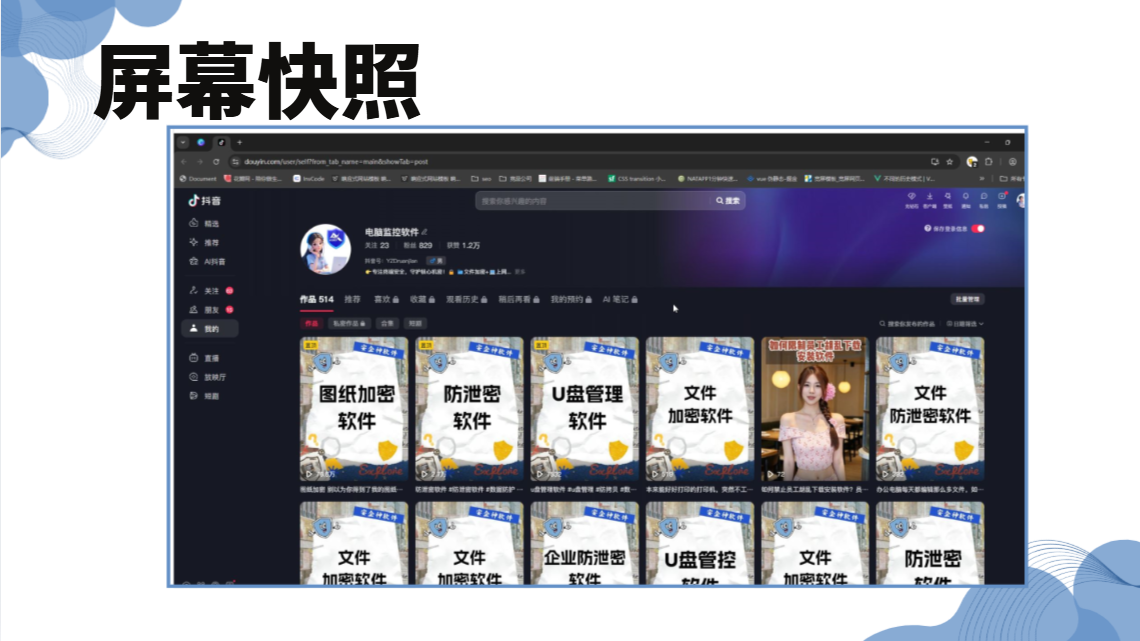Select 我的 in the left sidebar

[209, 328]
